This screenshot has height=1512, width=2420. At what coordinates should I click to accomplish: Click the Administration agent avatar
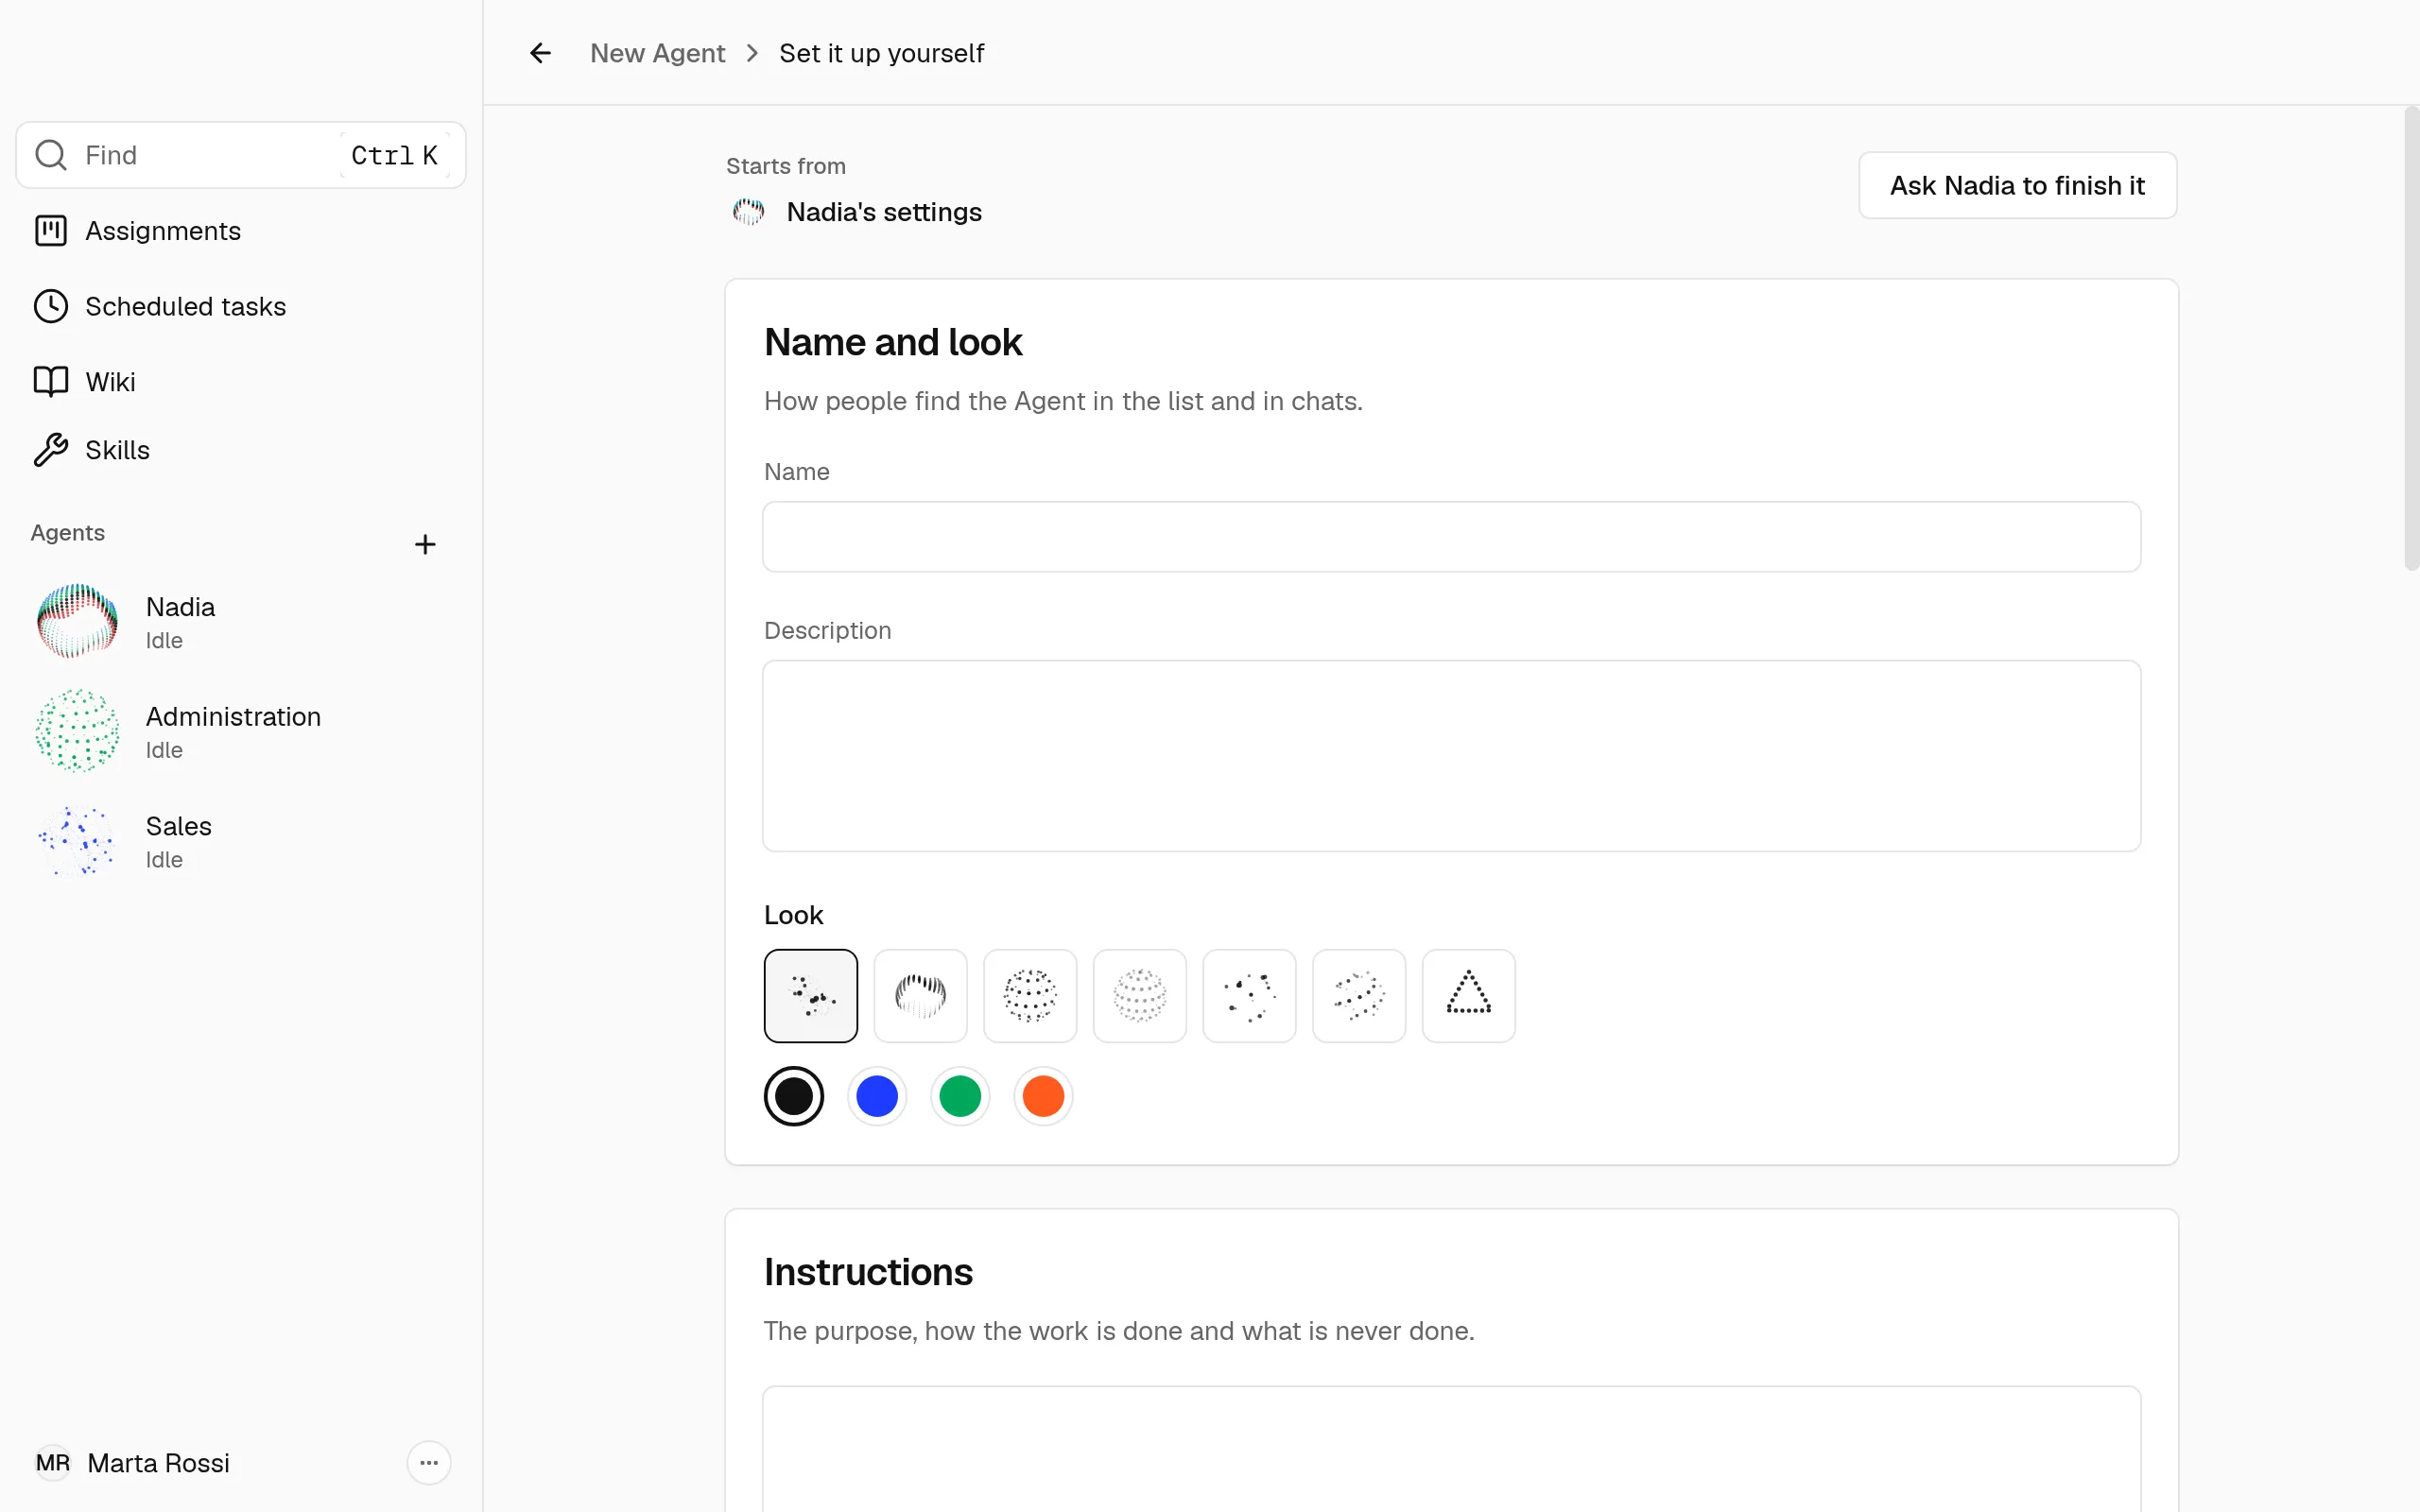point(77,731)
